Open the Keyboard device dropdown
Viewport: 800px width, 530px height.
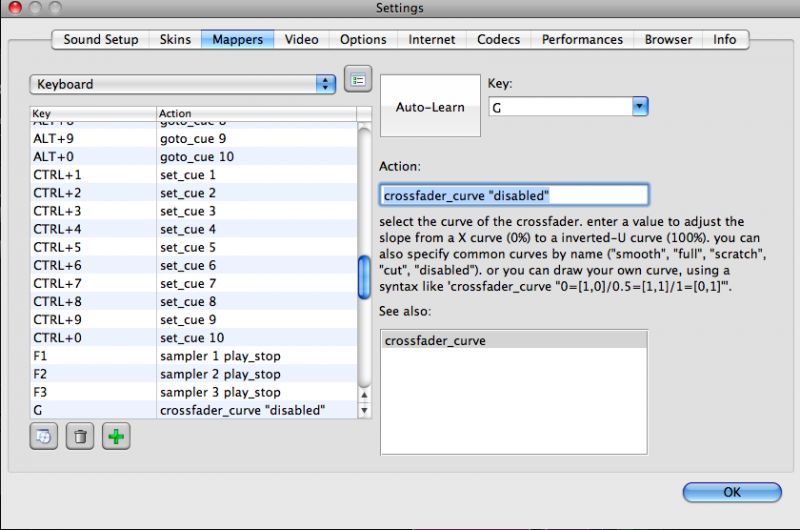coord(183,84)
